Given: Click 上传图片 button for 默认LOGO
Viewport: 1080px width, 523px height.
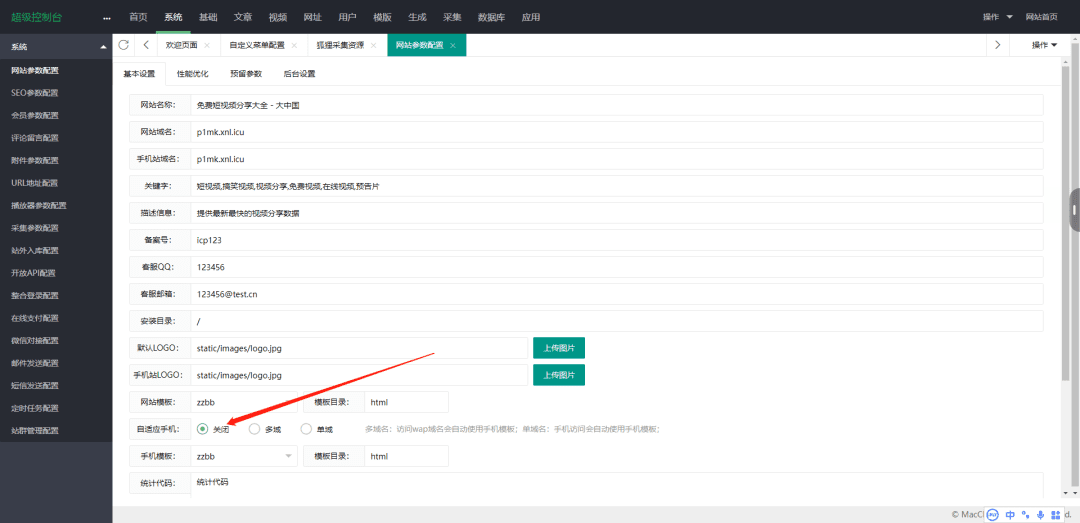Looking at the screenshot, I should (x=558, y=348).
